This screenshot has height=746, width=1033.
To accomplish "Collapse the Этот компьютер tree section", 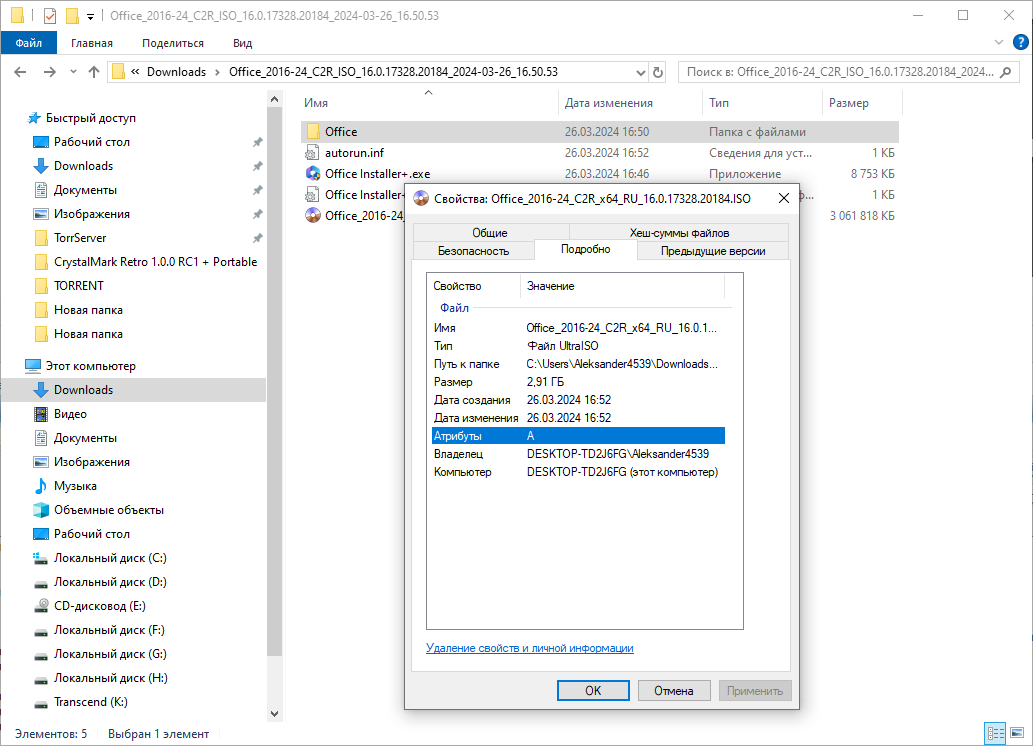I will point(11,366).
